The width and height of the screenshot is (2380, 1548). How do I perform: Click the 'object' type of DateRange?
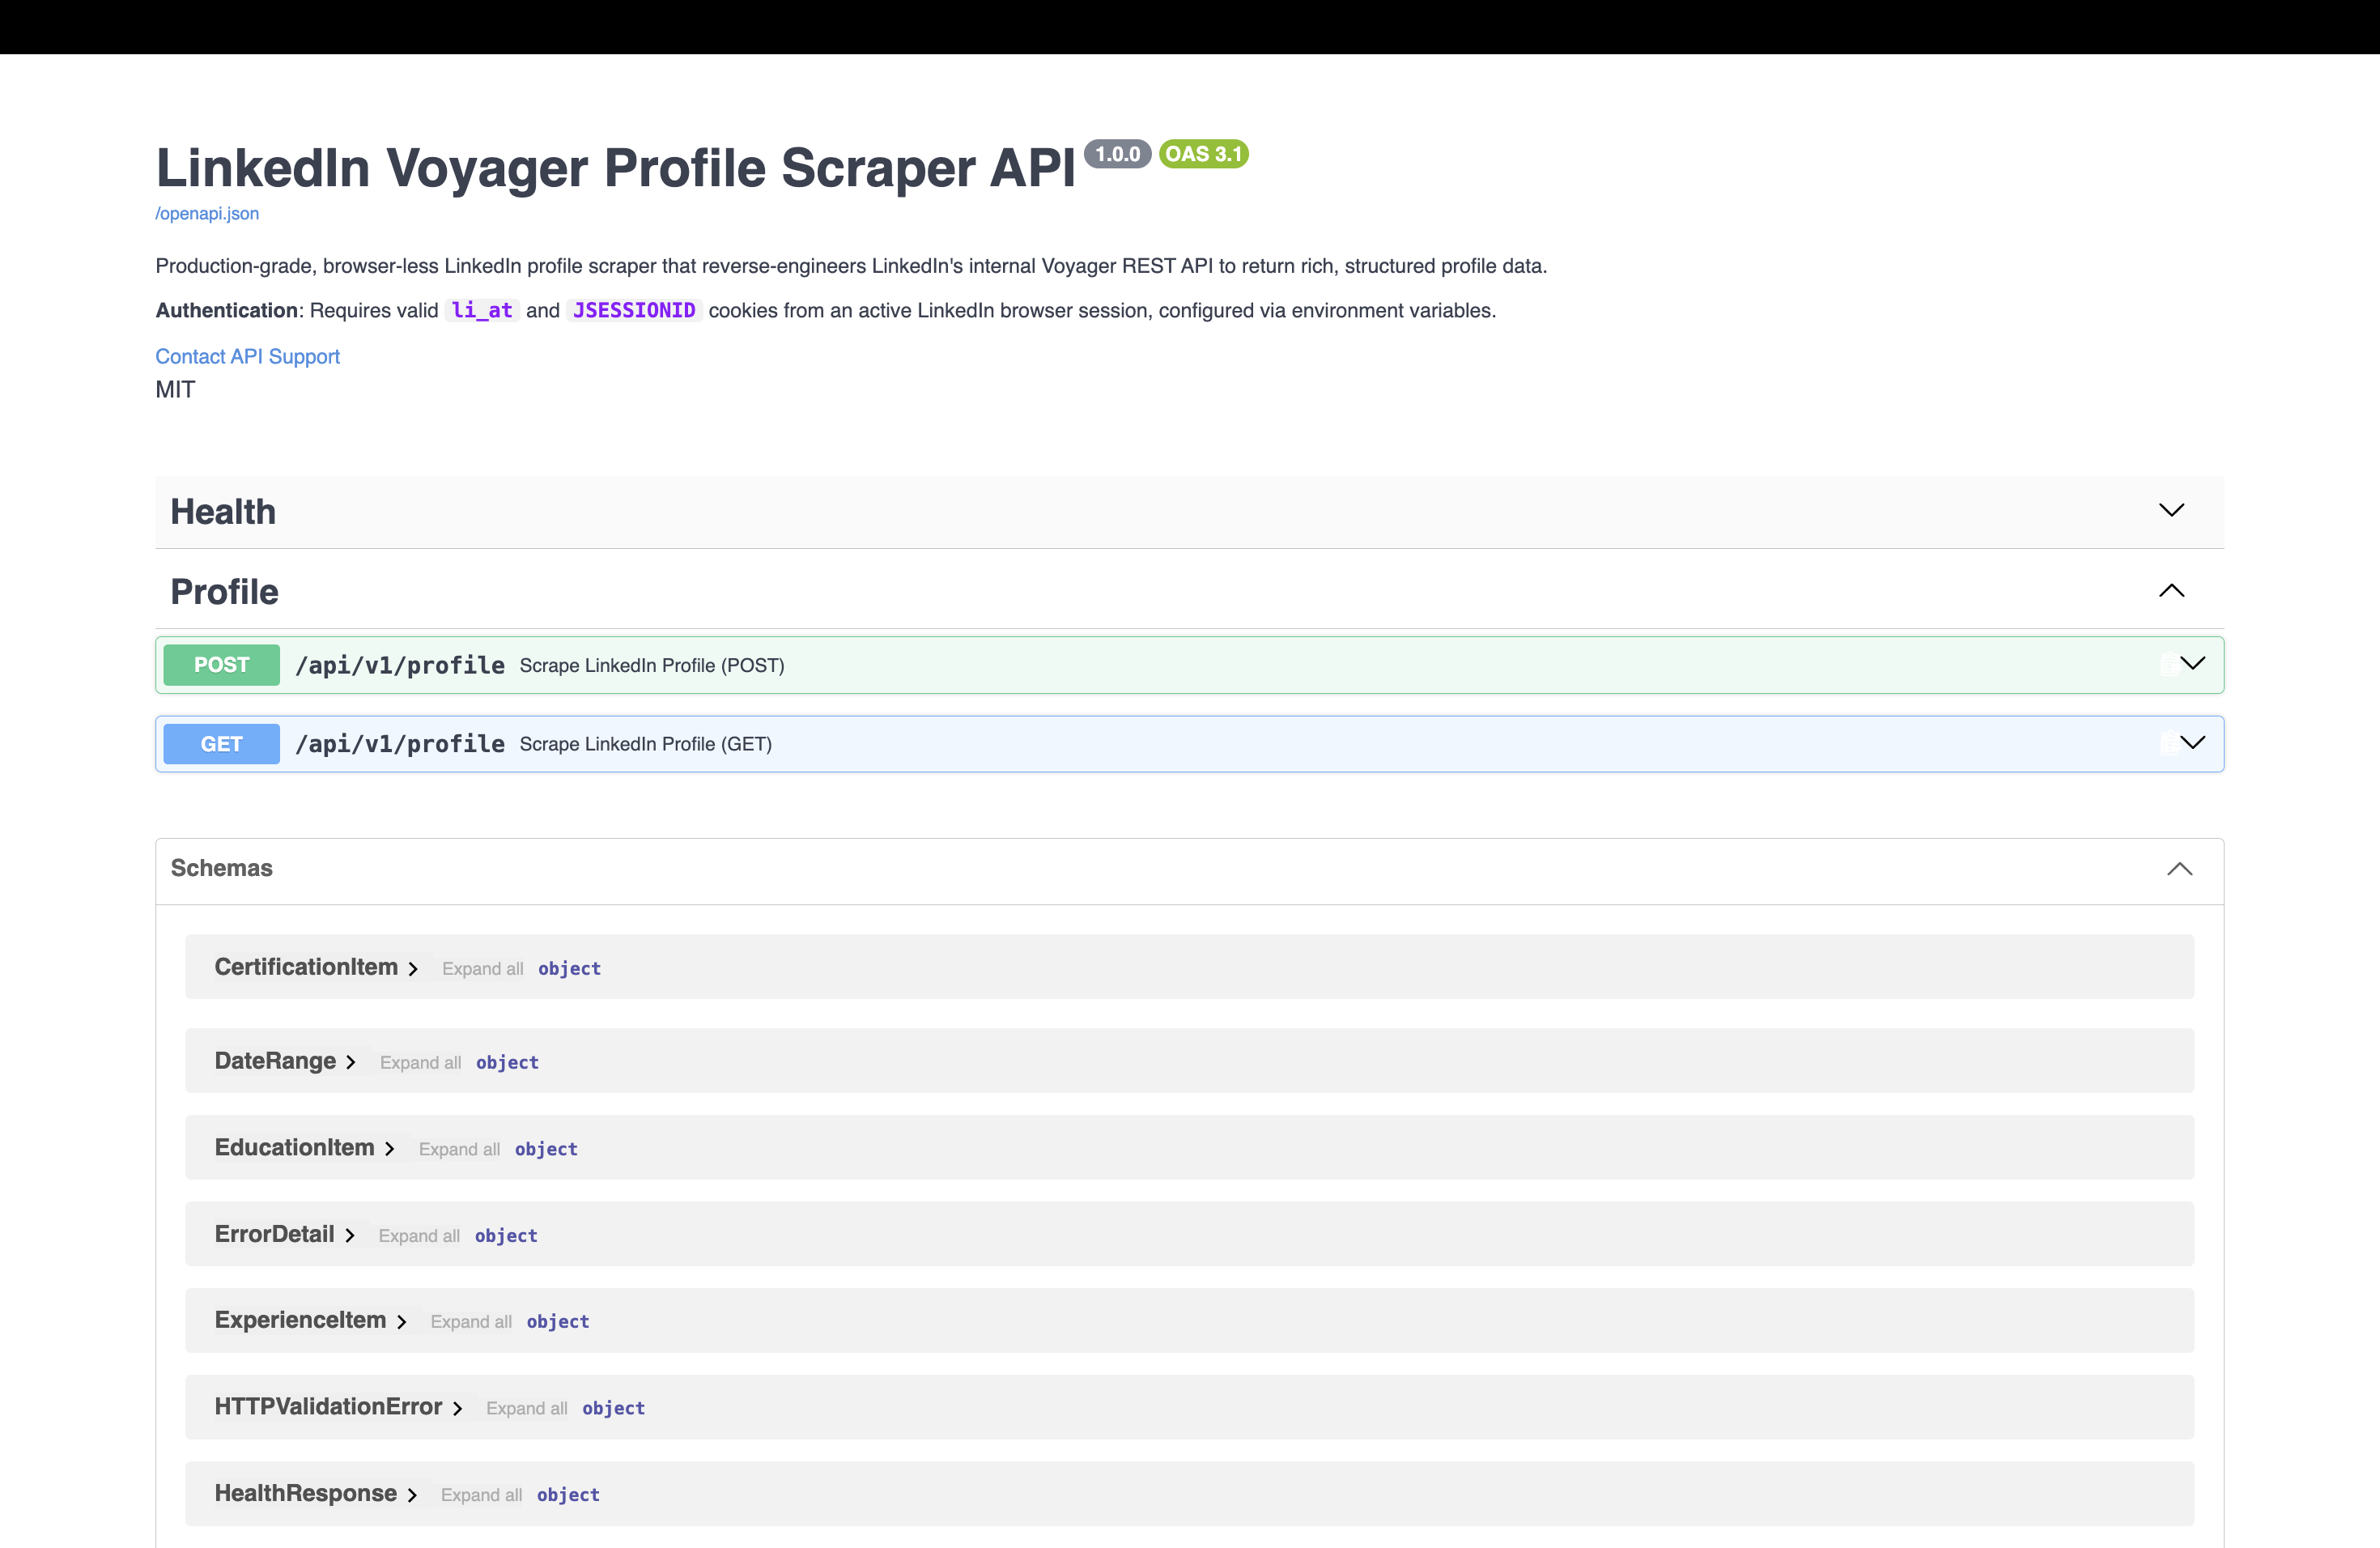[507, 1063]
